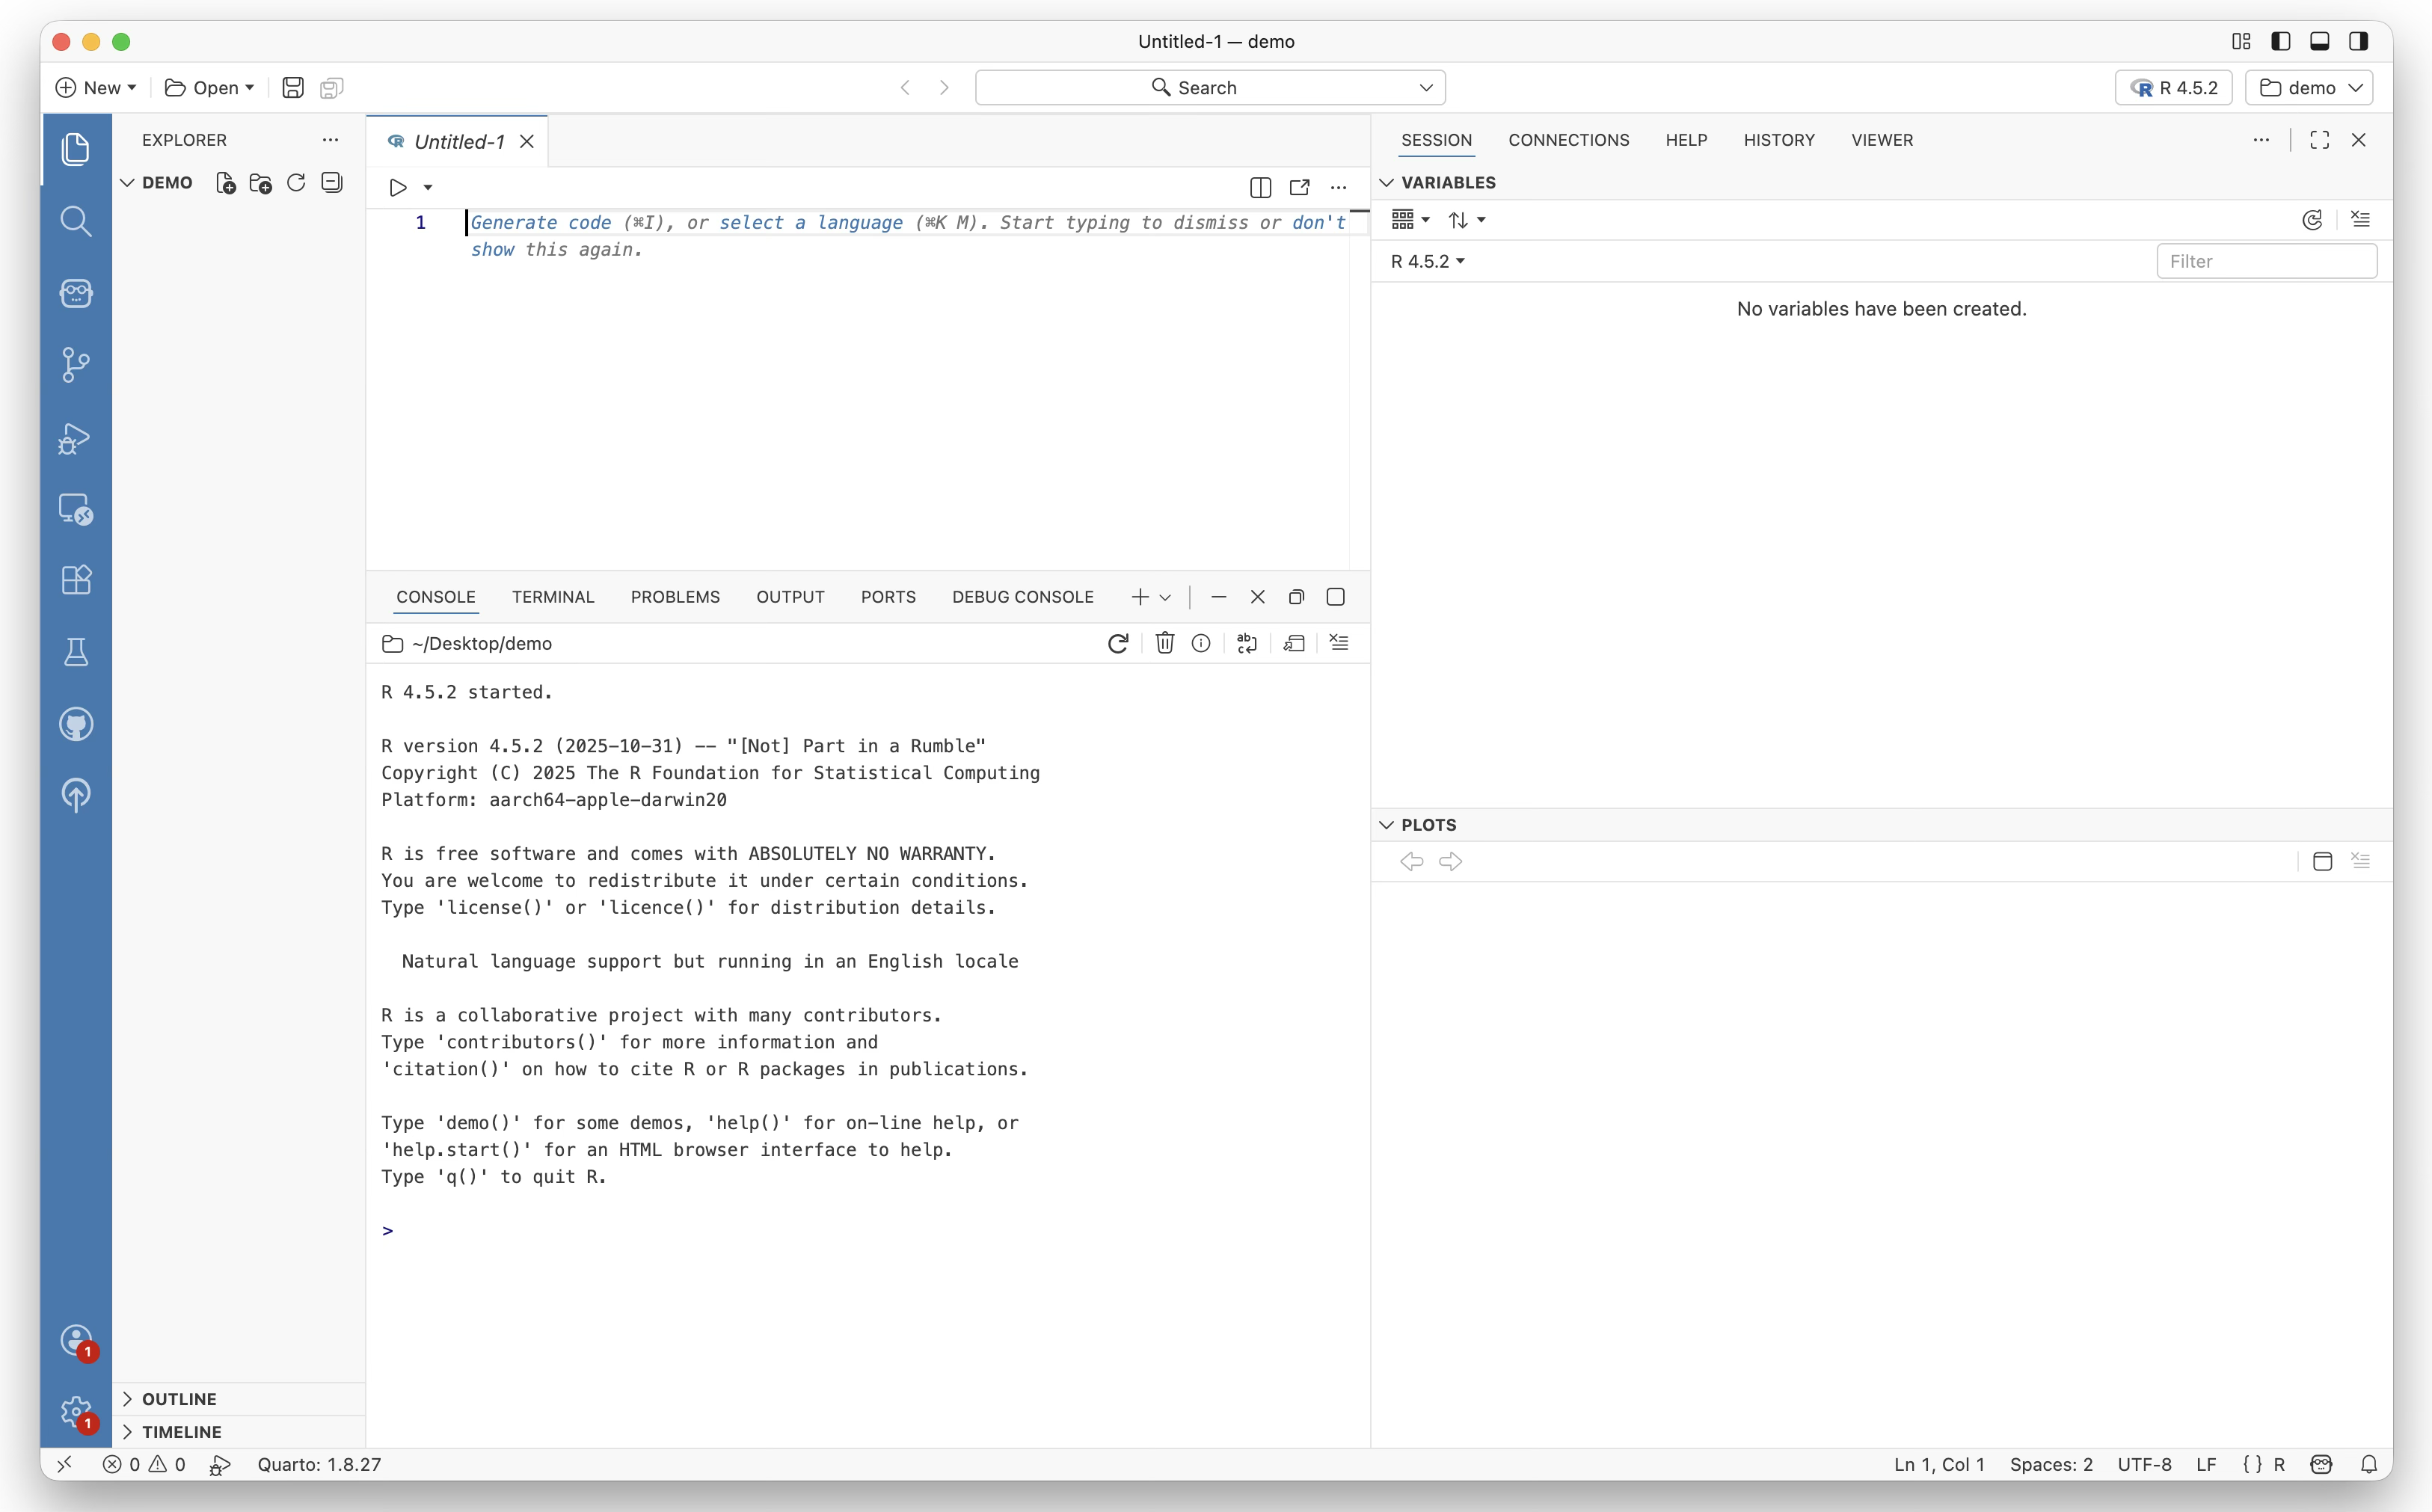Clear the console with the trash icon
Viewport: 2432px width, 1512px height.
(1165, 643)
